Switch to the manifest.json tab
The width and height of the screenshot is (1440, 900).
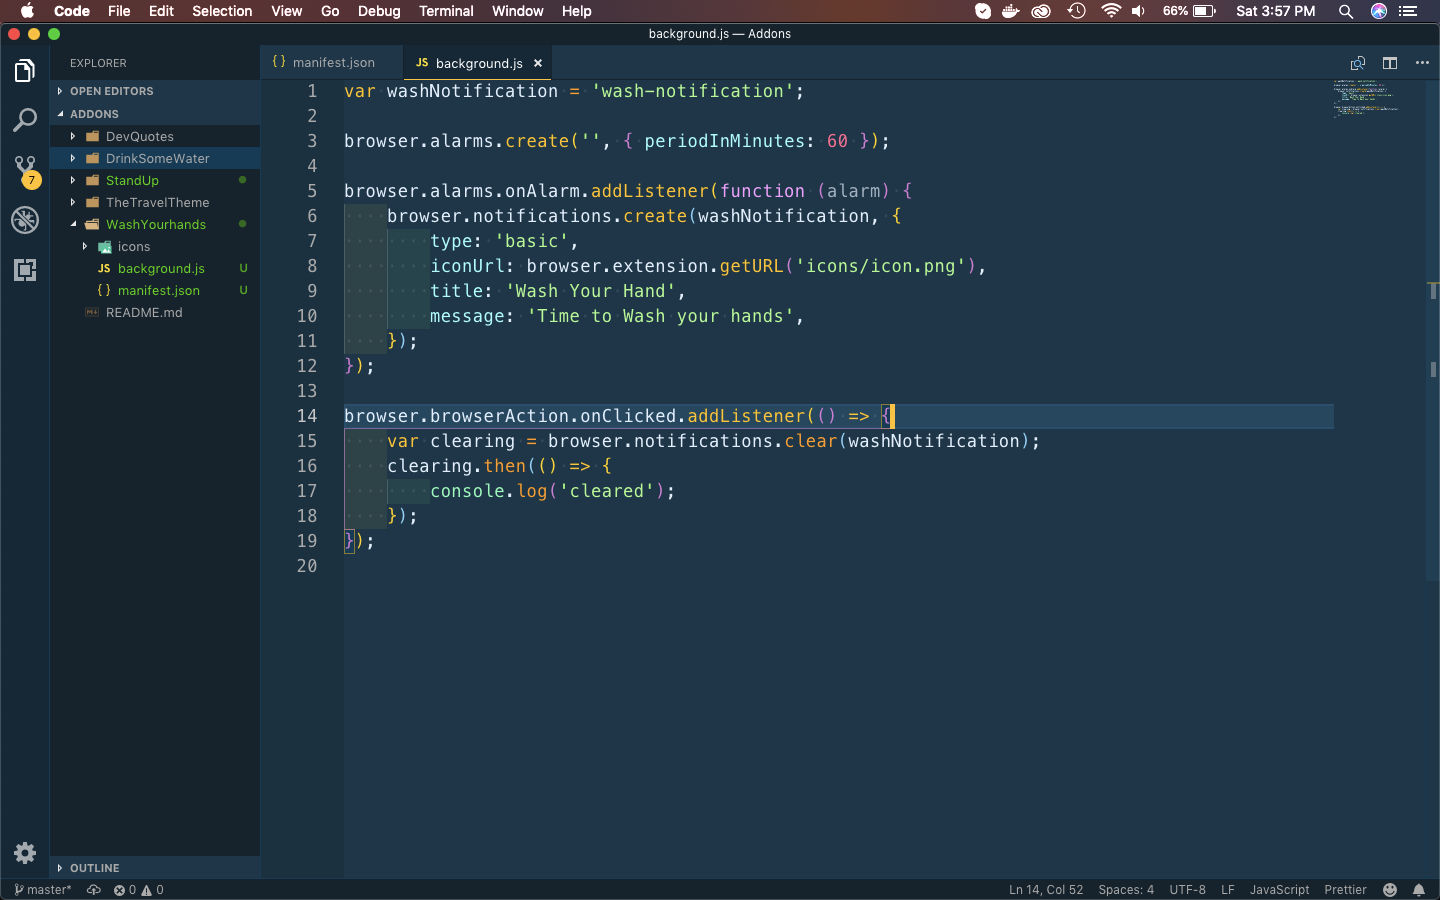pyautogui.click(x=332, y=62)
